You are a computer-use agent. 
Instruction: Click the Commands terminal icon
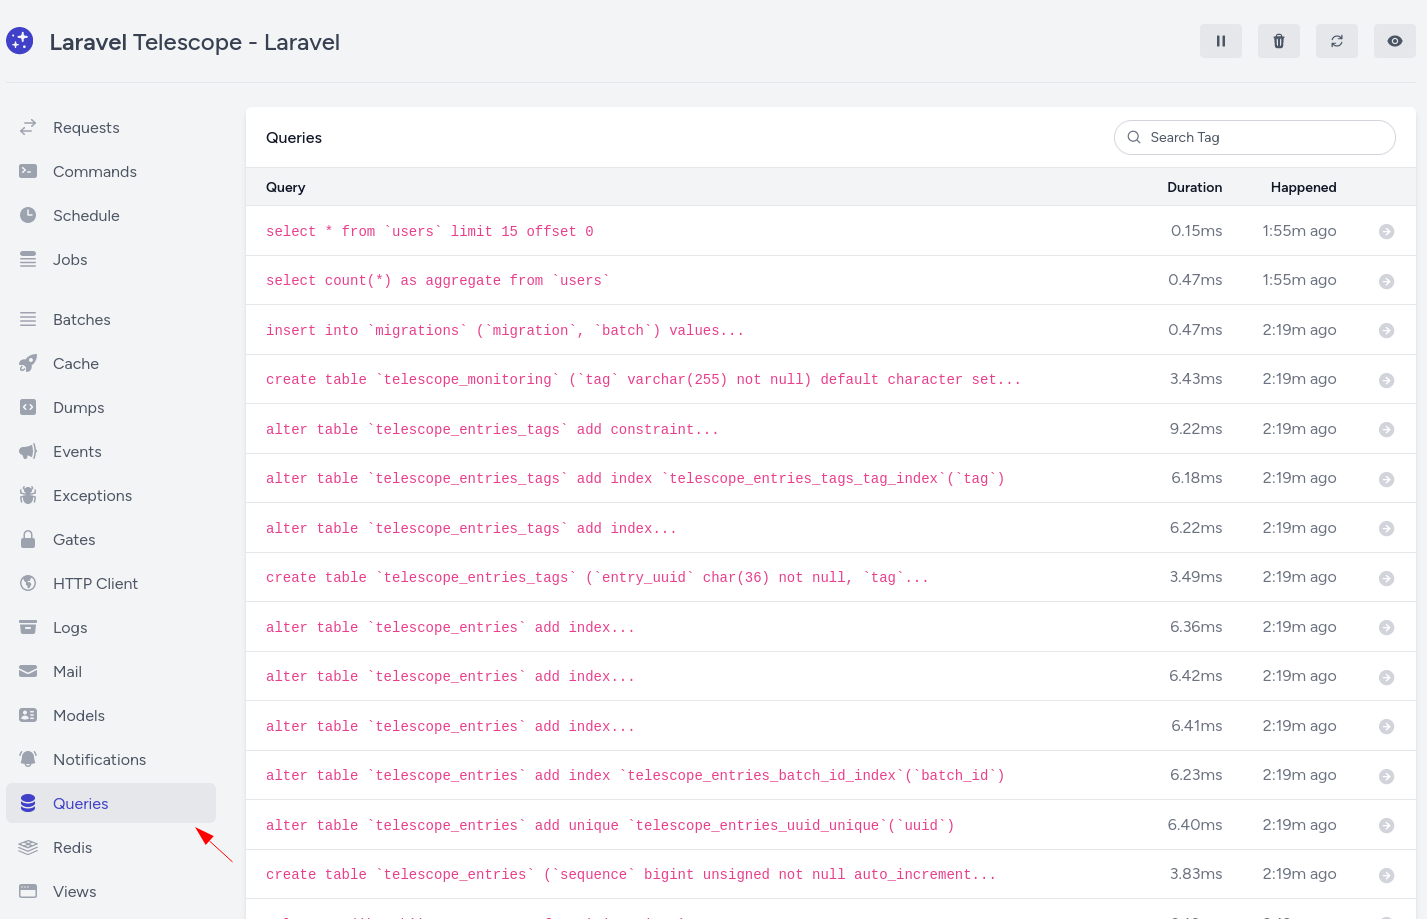[28, 171]
